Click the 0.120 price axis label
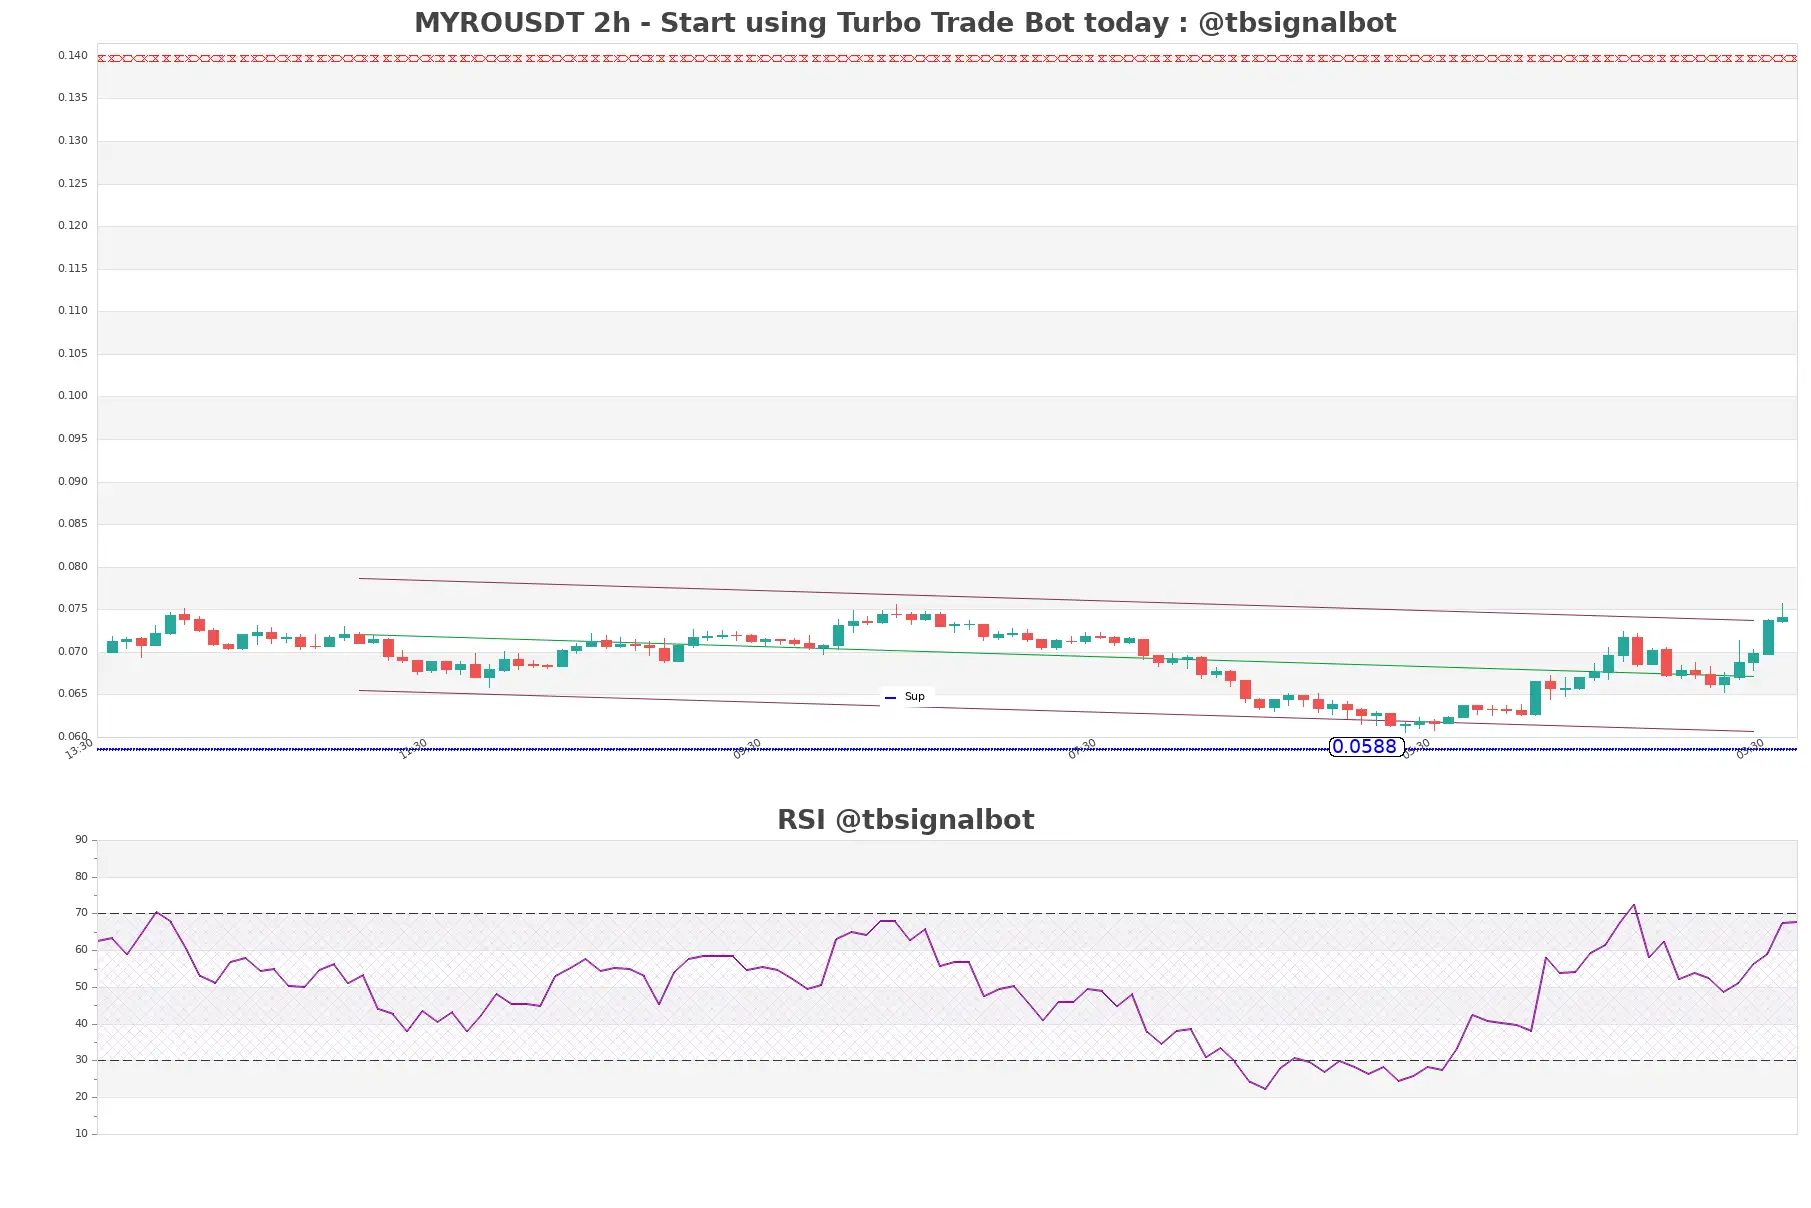Image resolution: width=1811 pixels, height=1208 pixels. pos(73,226)
